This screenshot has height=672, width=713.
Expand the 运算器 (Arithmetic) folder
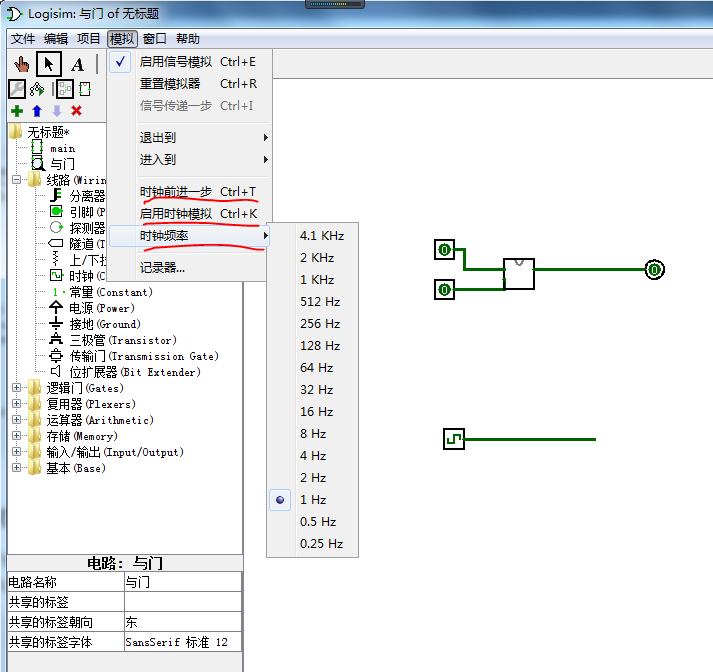point(16,420)
